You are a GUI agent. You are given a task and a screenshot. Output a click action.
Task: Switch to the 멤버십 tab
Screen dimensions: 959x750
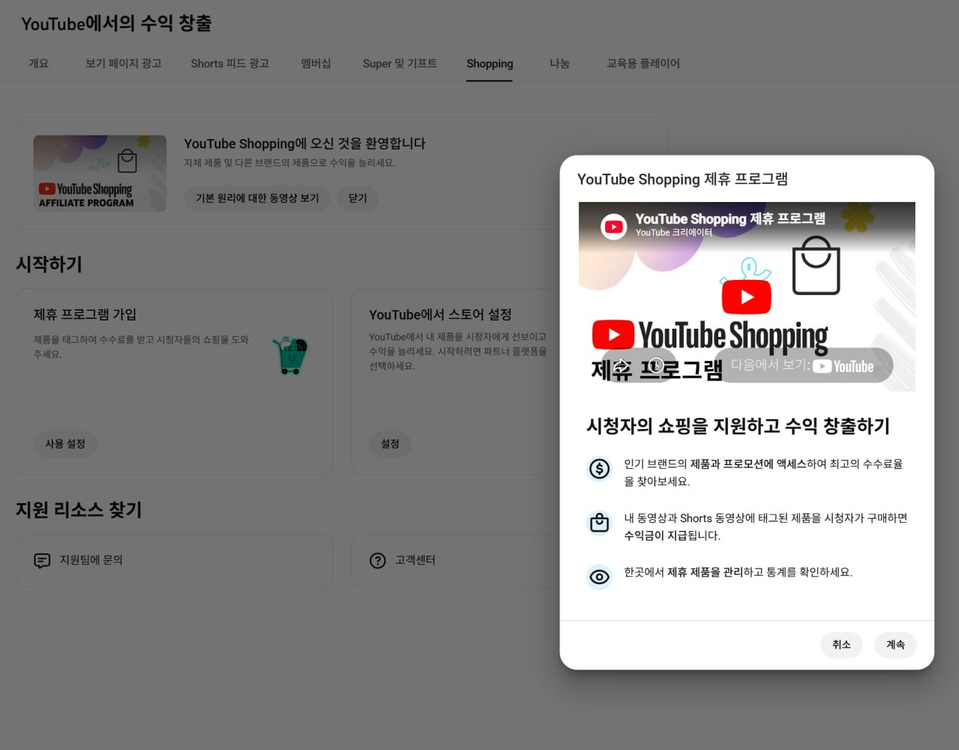pyautogui.click(x=316, y=63)
